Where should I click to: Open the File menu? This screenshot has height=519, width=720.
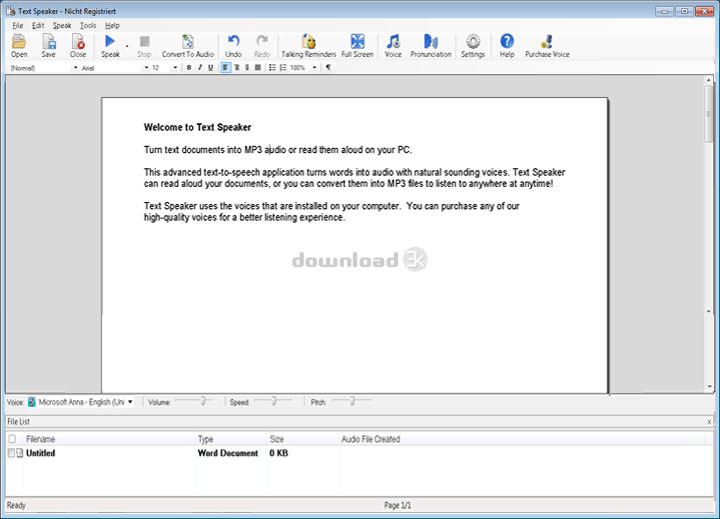tap(17, 25)
